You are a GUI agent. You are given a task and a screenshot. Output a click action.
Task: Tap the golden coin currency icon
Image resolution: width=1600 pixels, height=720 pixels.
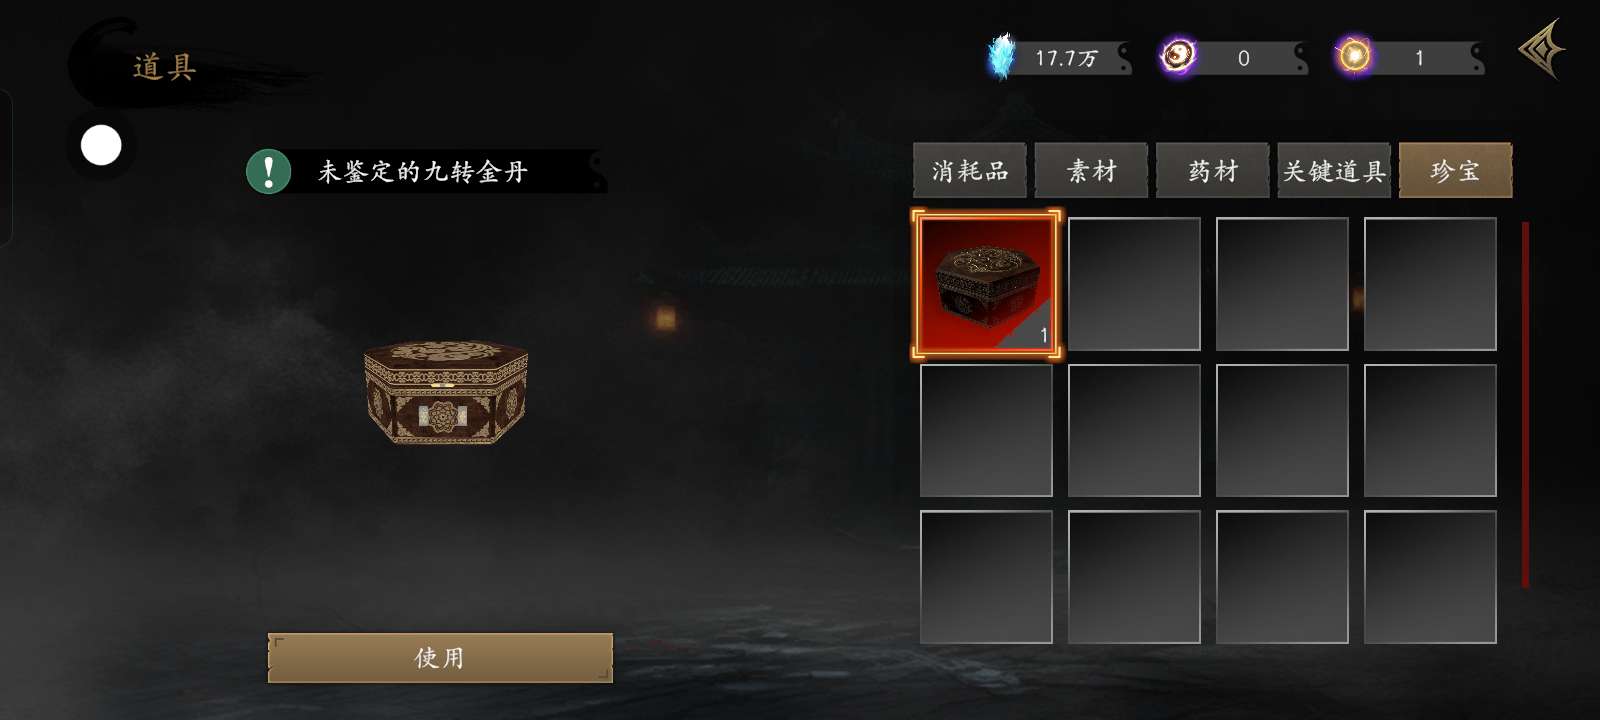(x=1354, y=56)
